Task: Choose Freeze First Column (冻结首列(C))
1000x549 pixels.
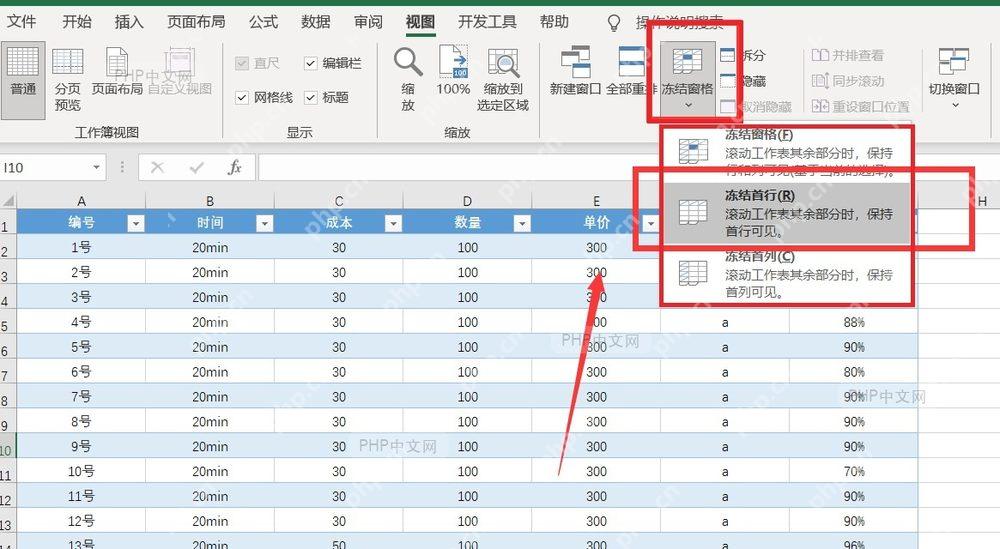Action: point(787,275)
